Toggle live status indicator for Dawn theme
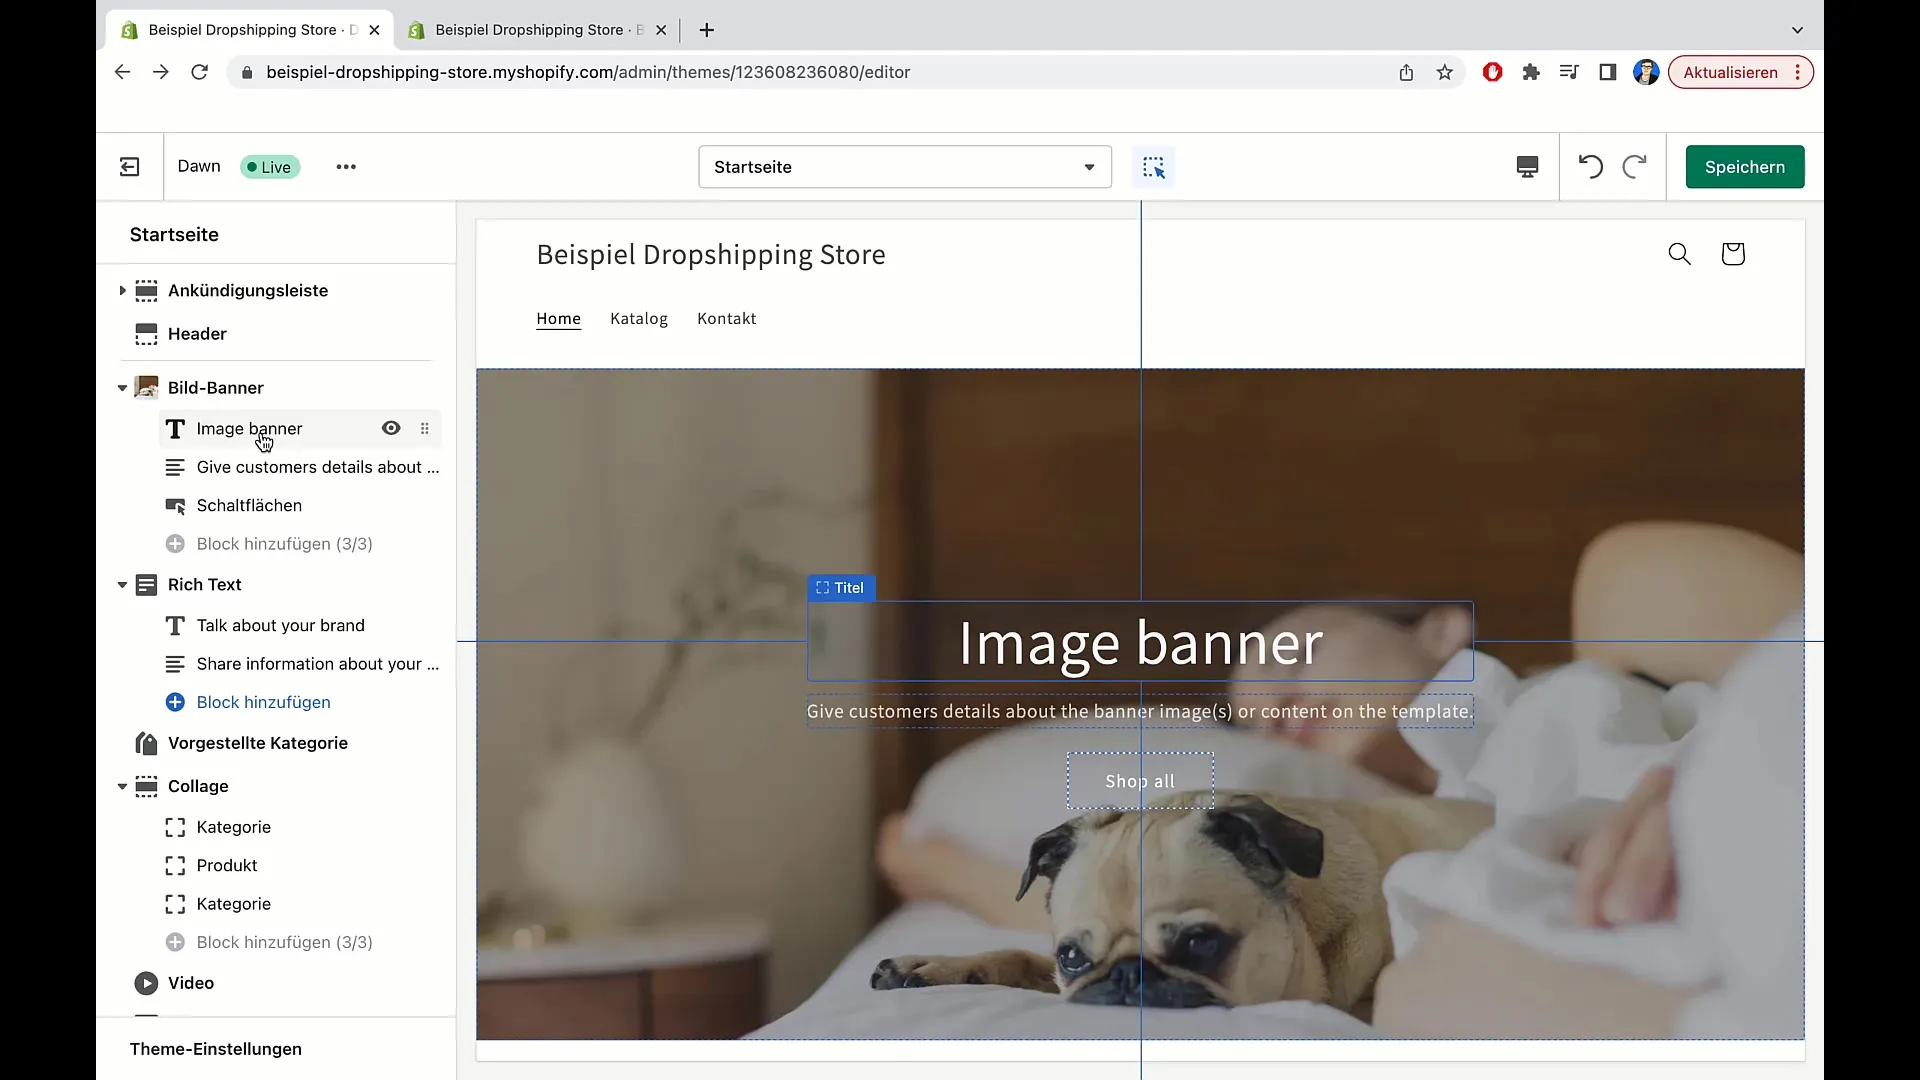The height and width of the screenshot is (1080, 1920). 269,166
